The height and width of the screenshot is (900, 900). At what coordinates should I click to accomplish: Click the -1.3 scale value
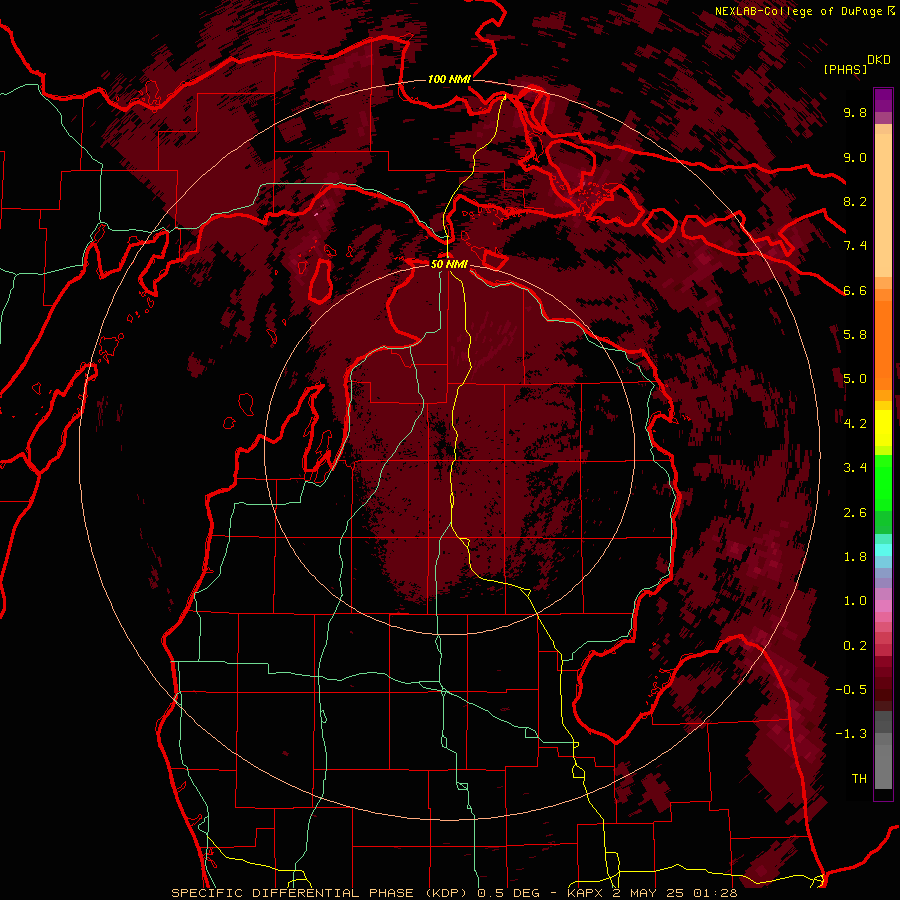pyautogui.click(x=851, y=734)
